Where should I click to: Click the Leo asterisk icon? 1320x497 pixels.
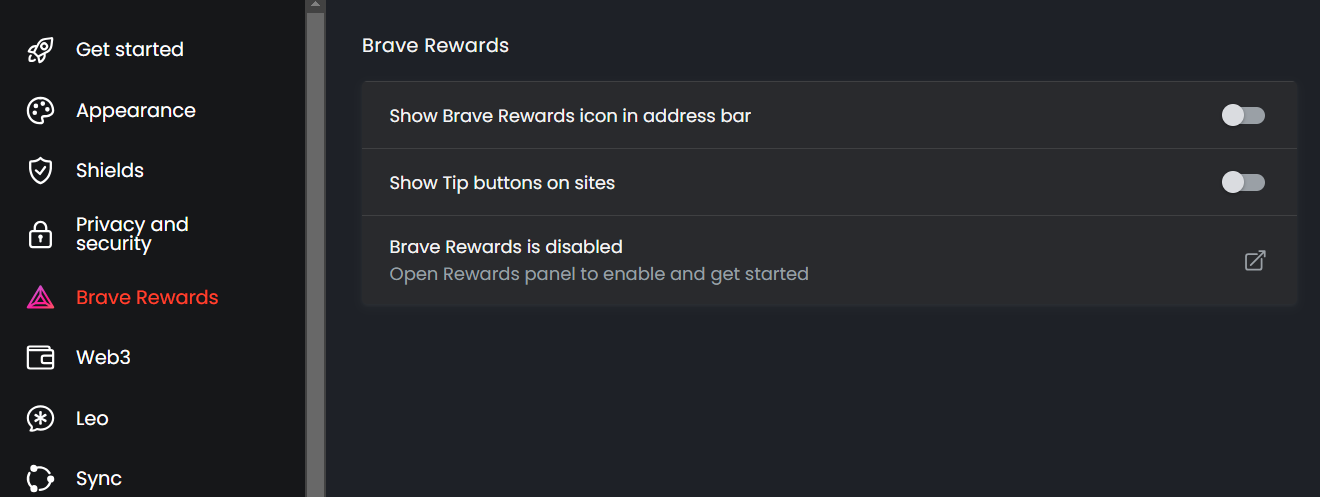pyautogui.click(x=40, y=419)
